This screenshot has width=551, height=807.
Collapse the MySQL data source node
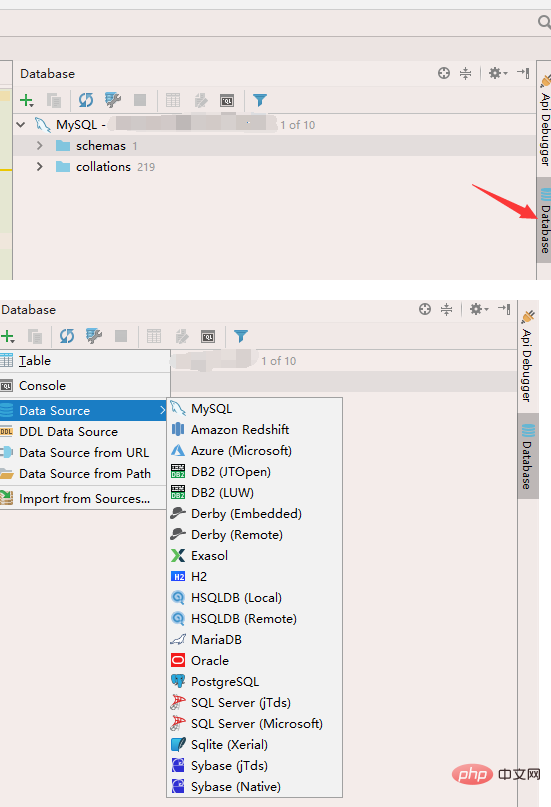pos(21,125)
